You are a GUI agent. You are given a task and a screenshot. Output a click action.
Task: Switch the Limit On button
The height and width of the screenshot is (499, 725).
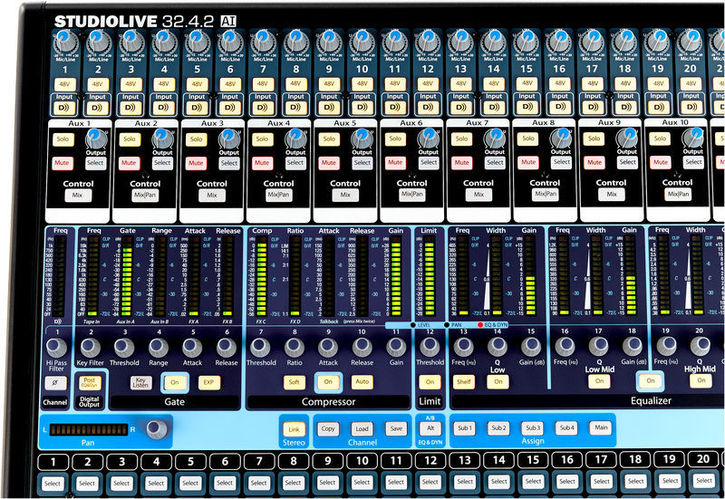pos(430,382)
